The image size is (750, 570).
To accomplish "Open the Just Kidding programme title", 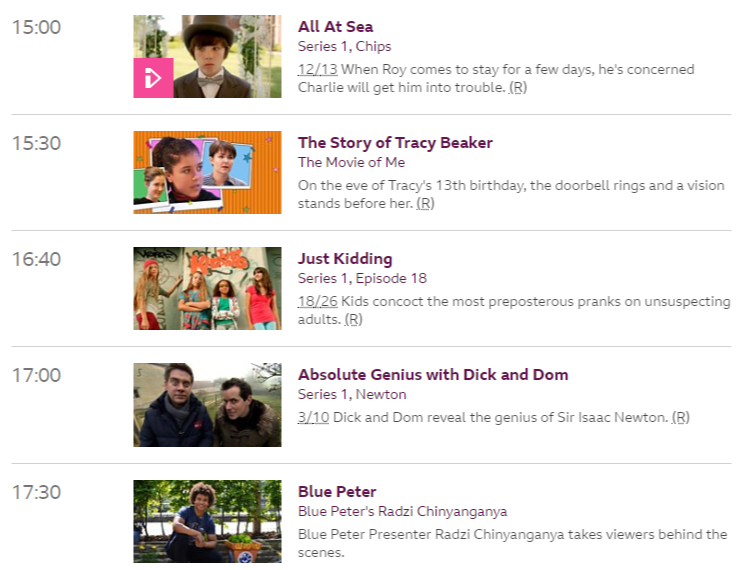I will [x=345, y=259].
